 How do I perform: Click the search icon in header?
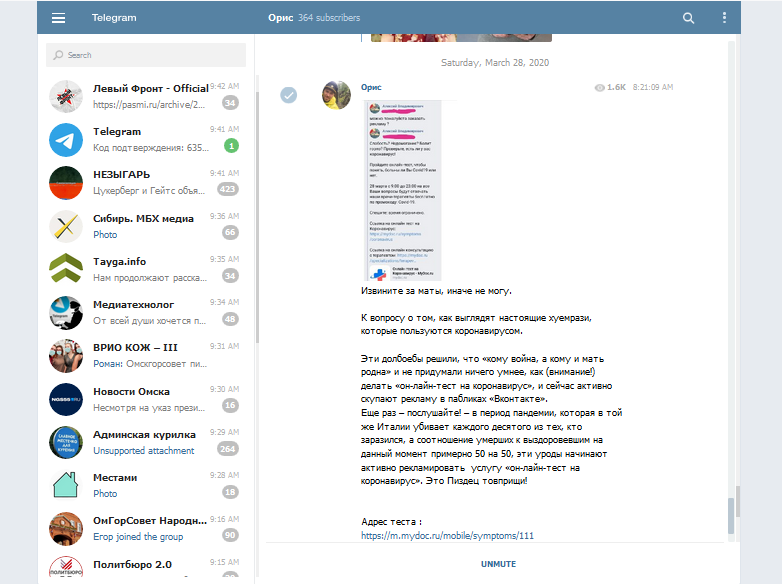tap(688, 18)
